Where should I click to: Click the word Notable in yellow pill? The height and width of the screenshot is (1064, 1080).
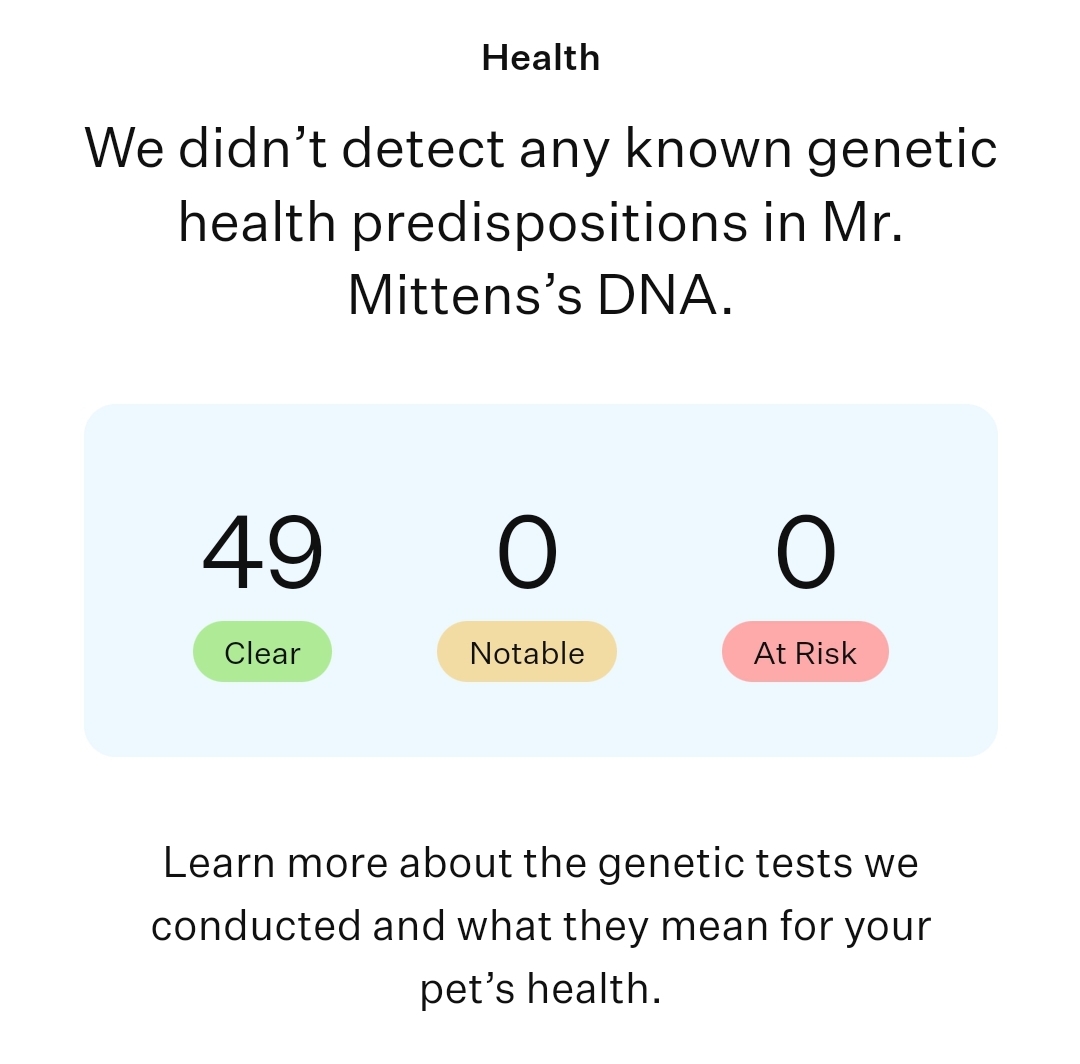527,653
